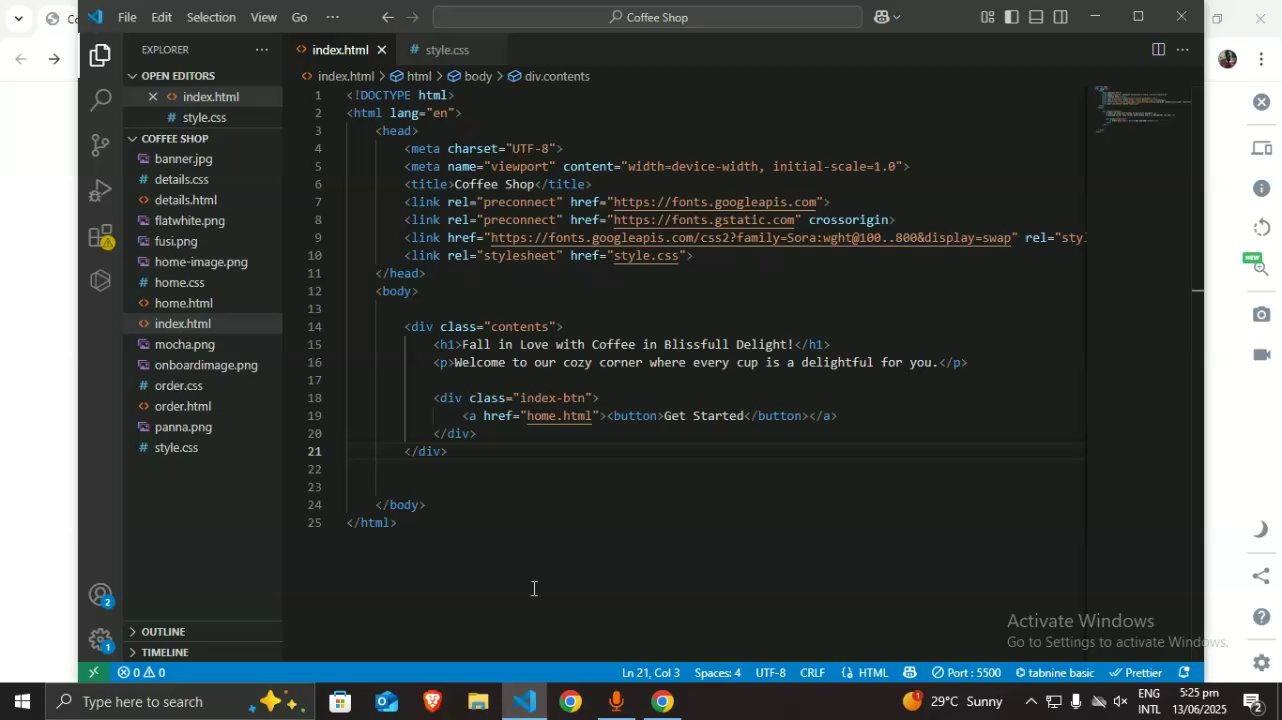This screenshot has height=720, width=1282.
Task: Open details.html in the explorer
Action: coord(185,200)
